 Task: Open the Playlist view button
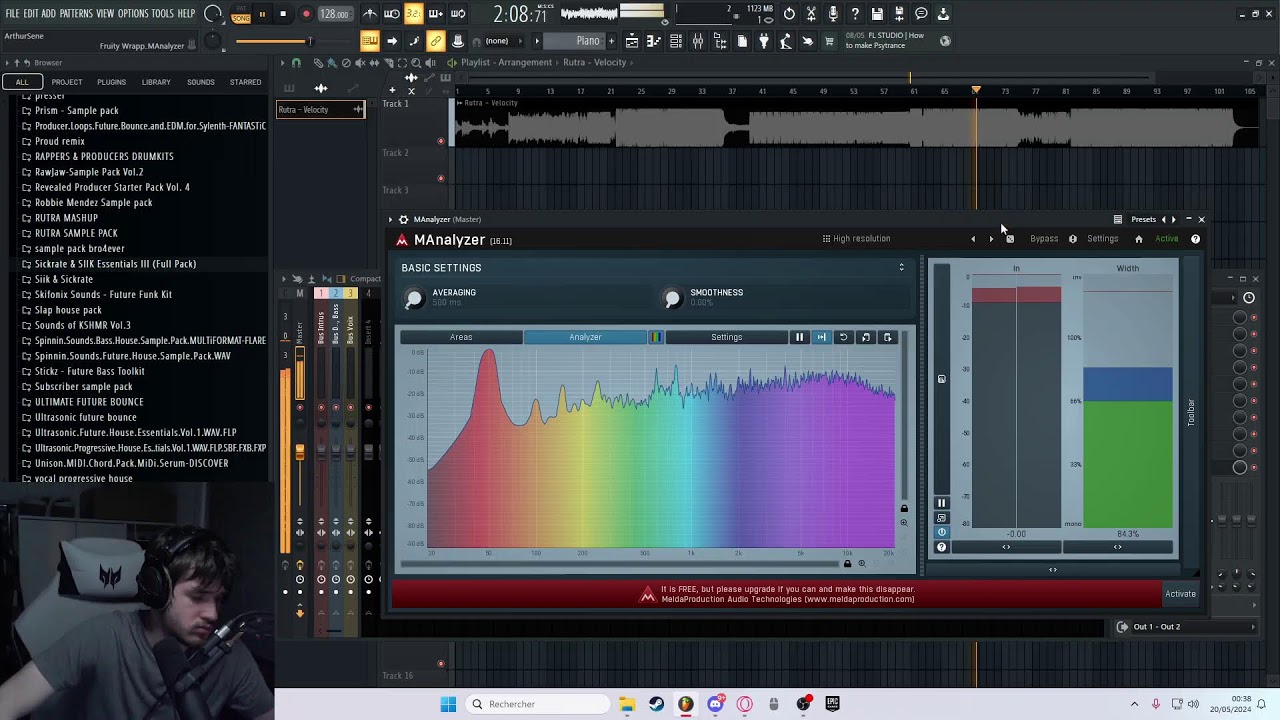[632, 41]
